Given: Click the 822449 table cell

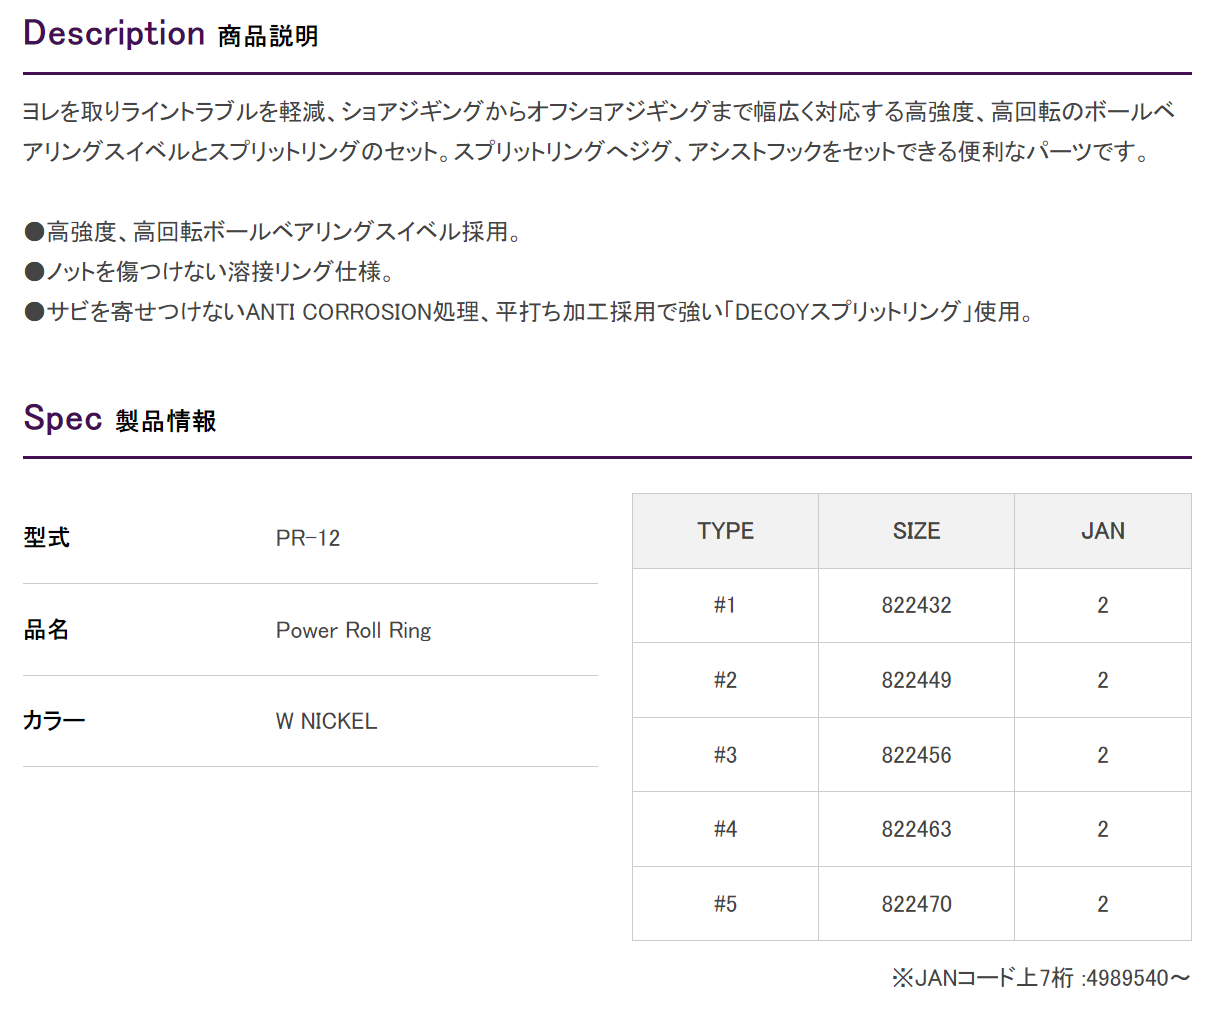Looking at the screenshot, I should (917, 680).
